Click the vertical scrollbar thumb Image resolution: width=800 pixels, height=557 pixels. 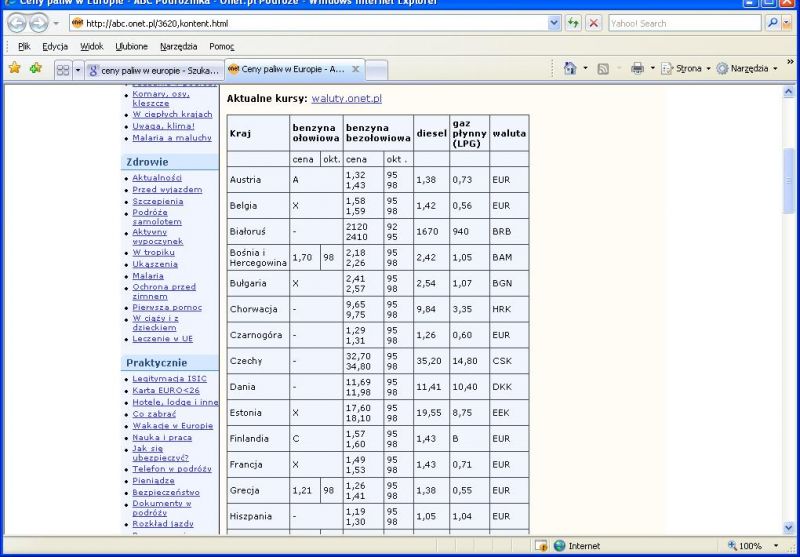click(x=788, y=181)
